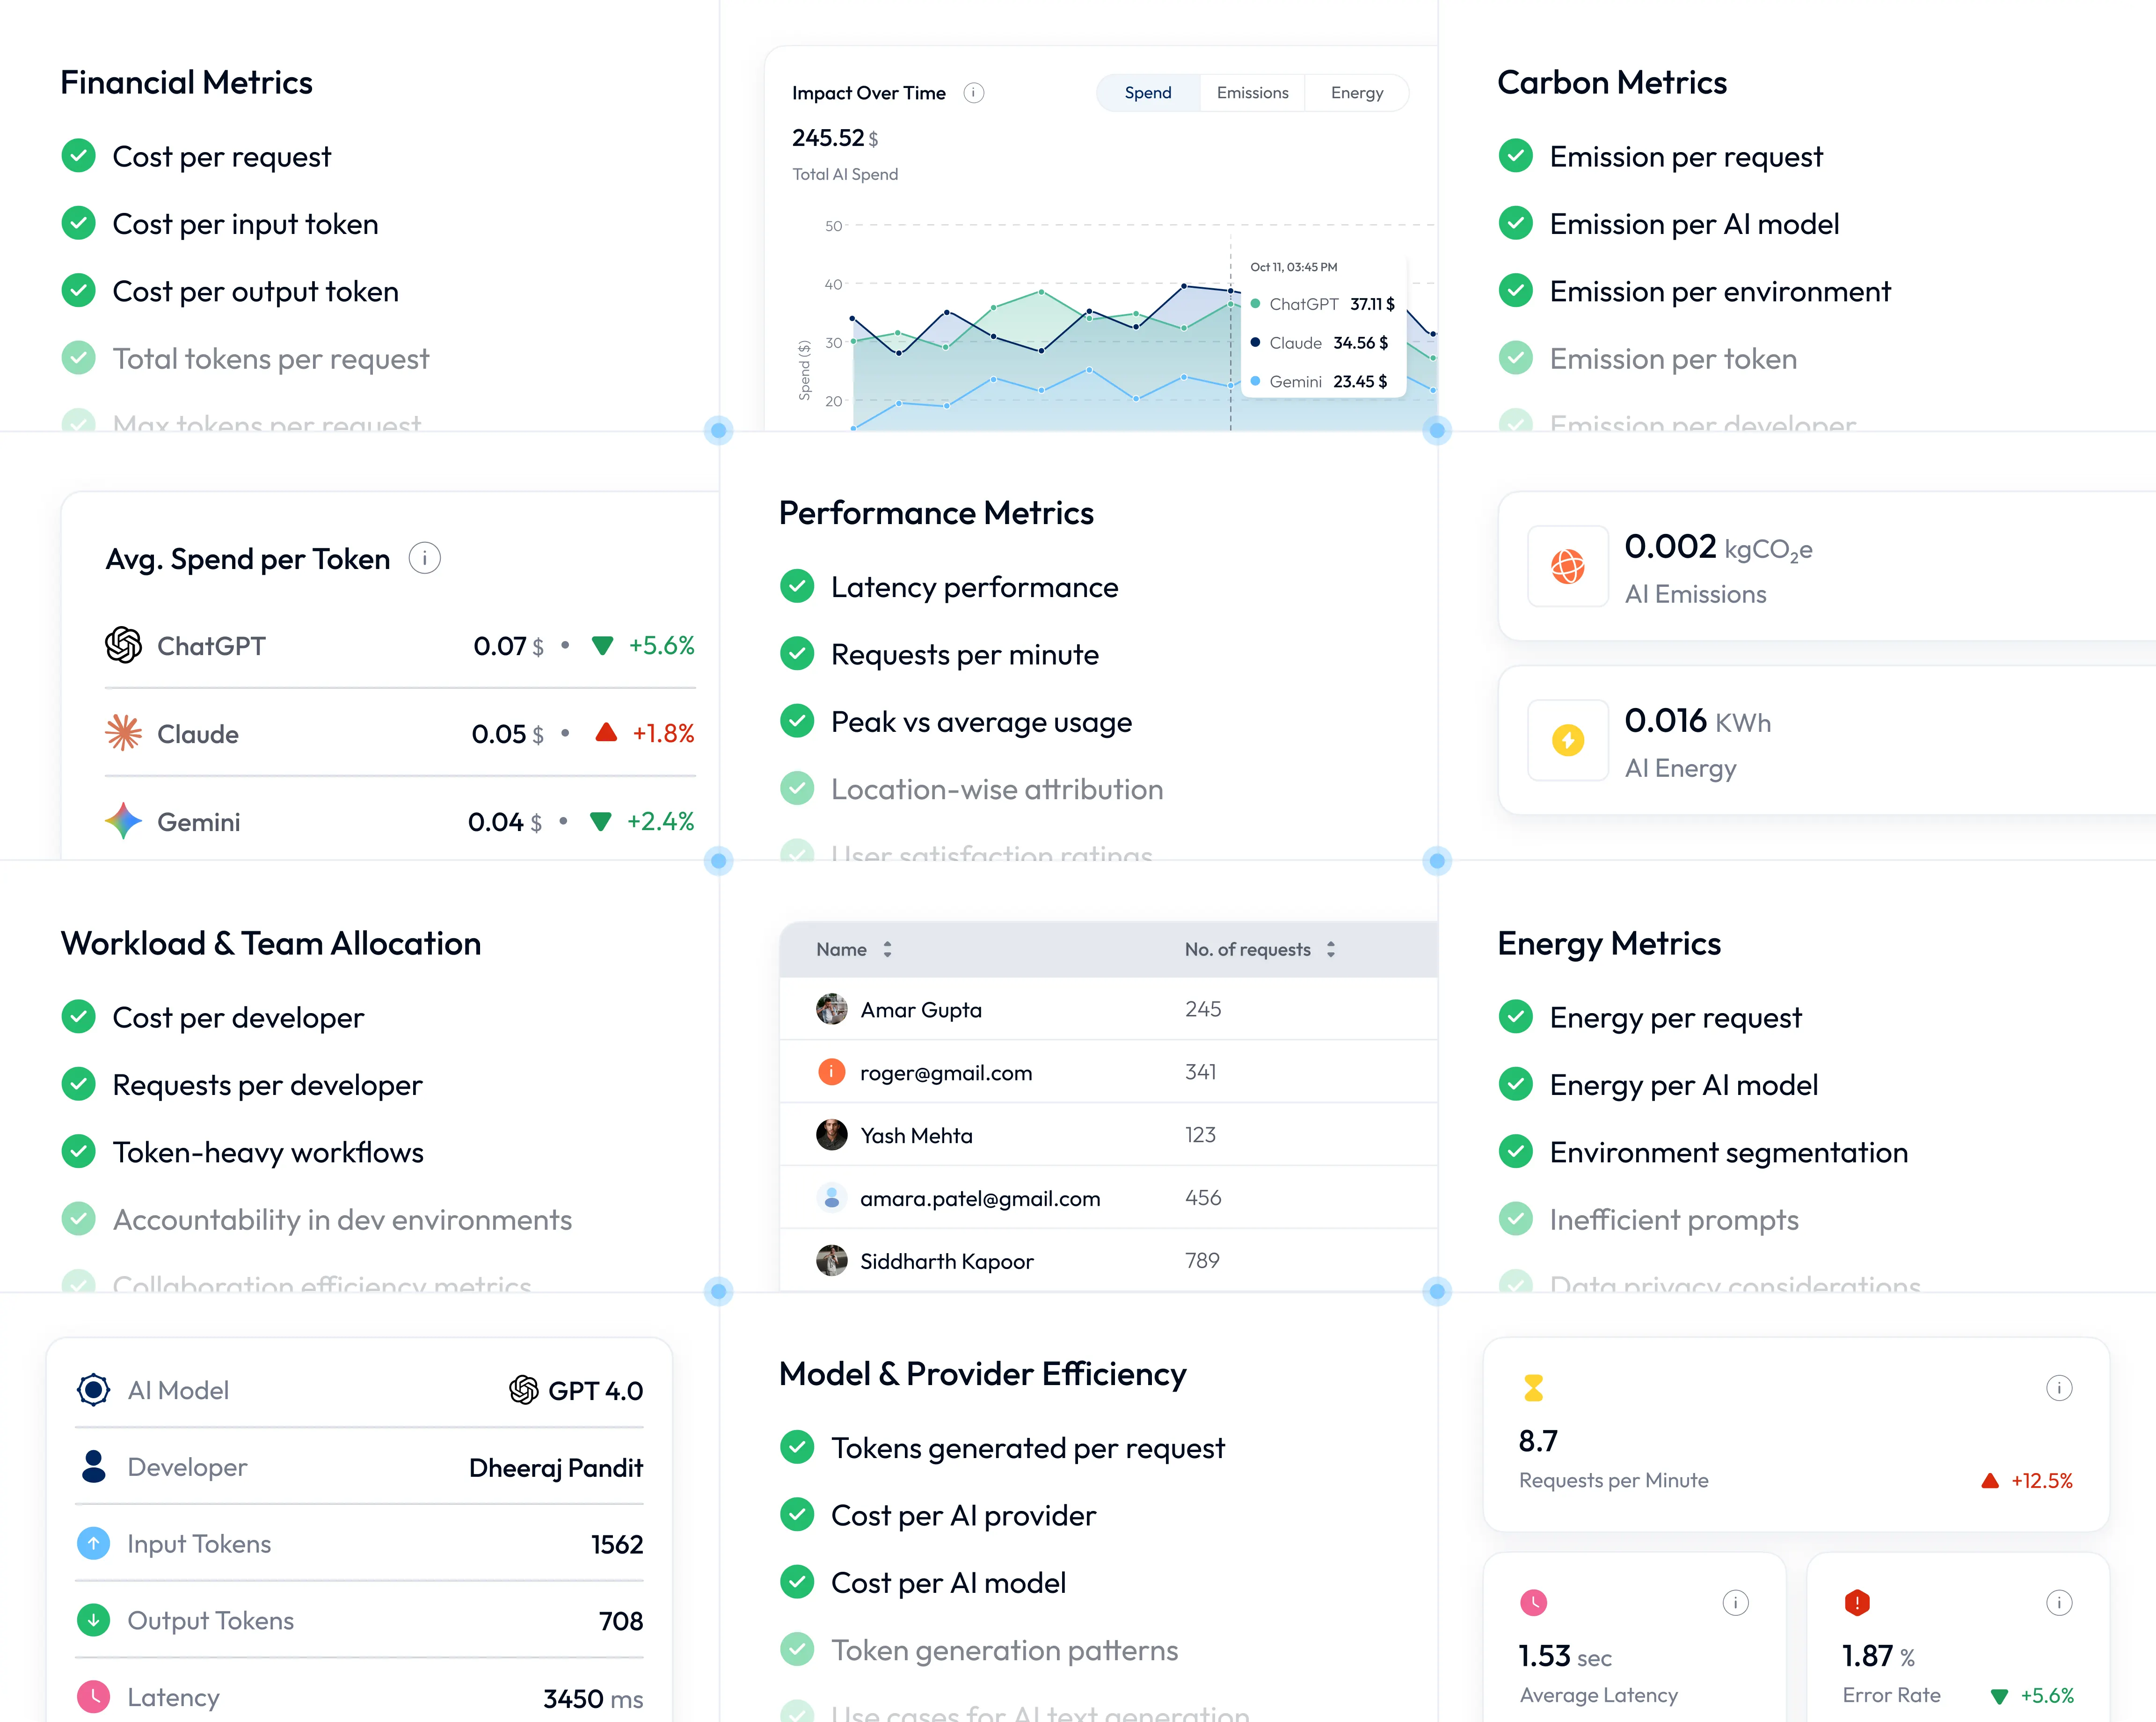Click the amara.patel@gmail.com user avatar
Image resolution: width=2156 pixels, height=1722 pixels.
point(831,1198)
